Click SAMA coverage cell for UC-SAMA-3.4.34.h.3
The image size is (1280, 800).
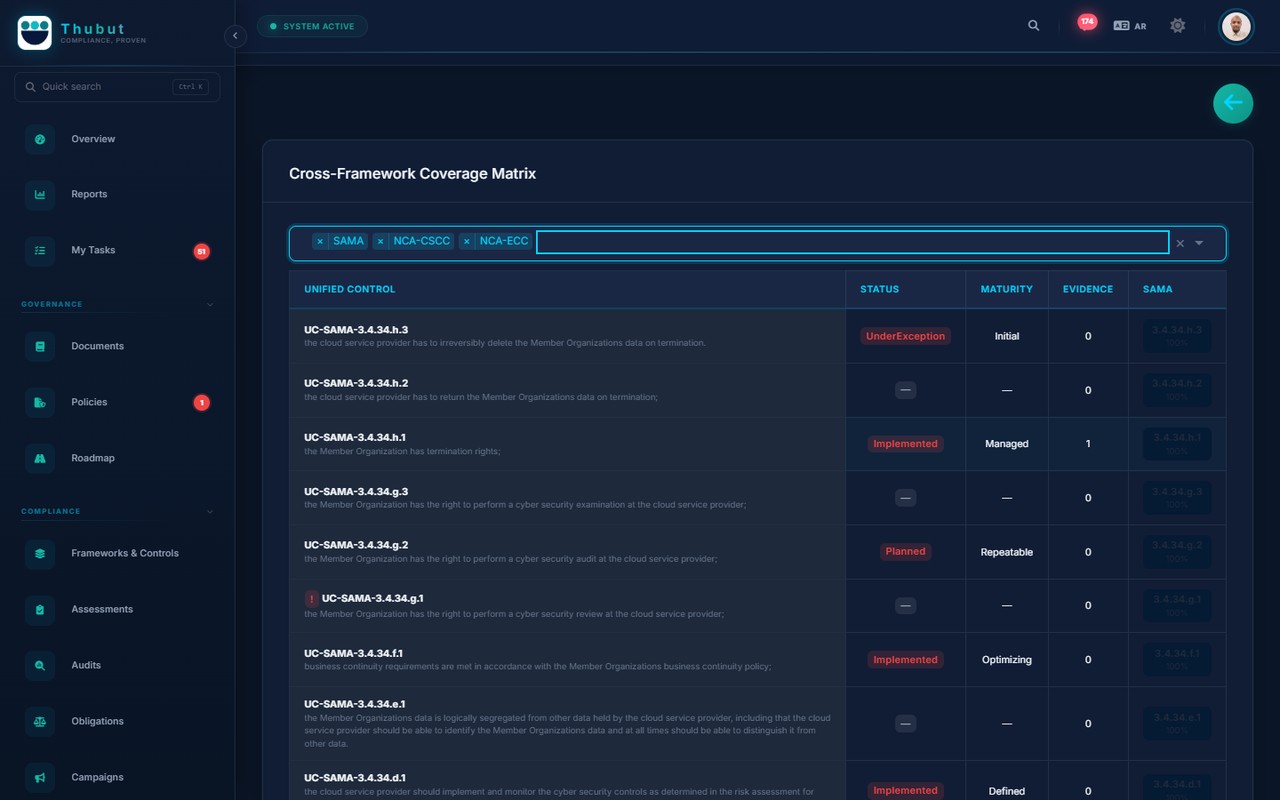[1177, 335]
